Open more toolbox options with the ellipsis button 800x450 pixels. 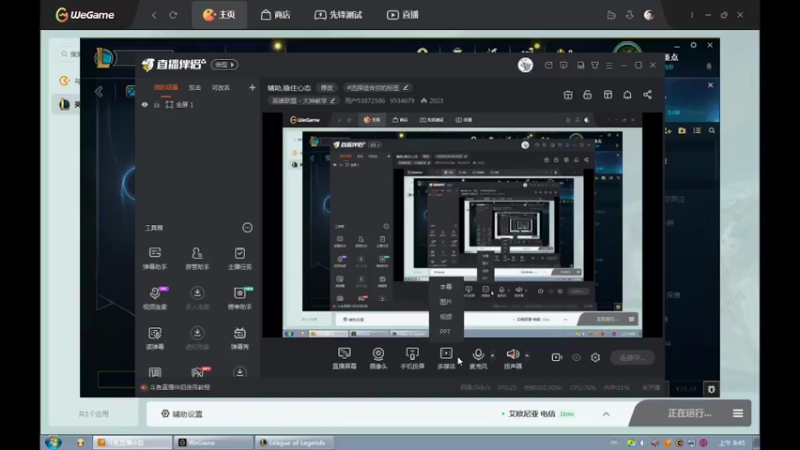[247, 228]
